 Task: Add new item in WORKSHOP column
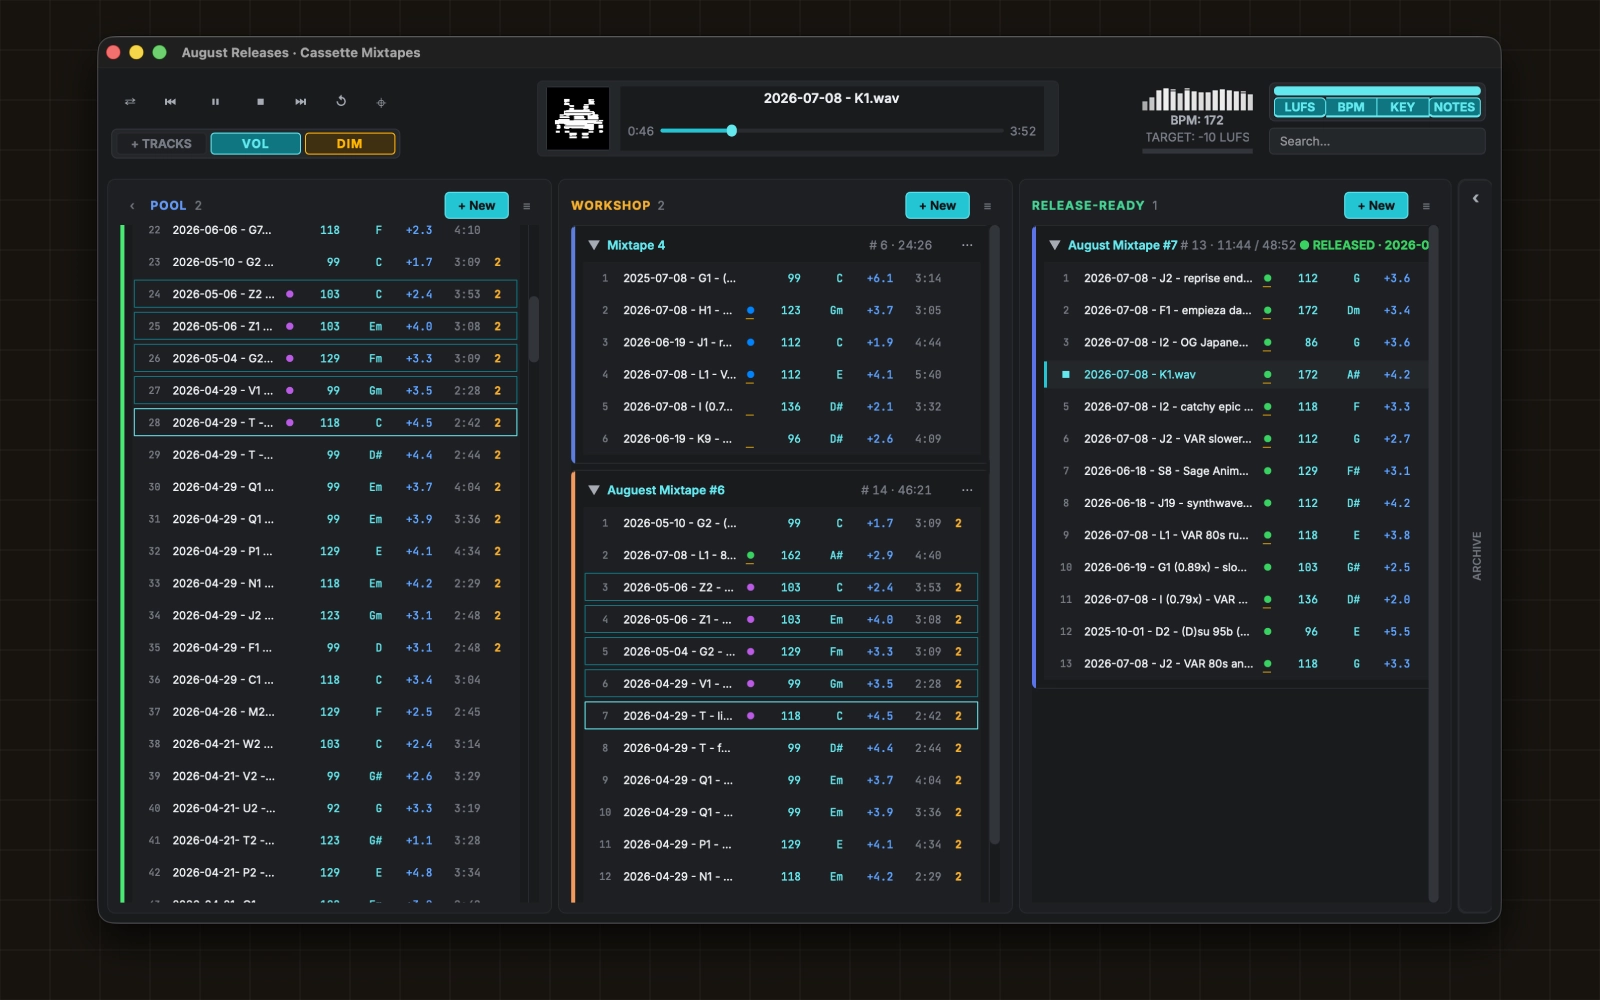tap(937, 206)
